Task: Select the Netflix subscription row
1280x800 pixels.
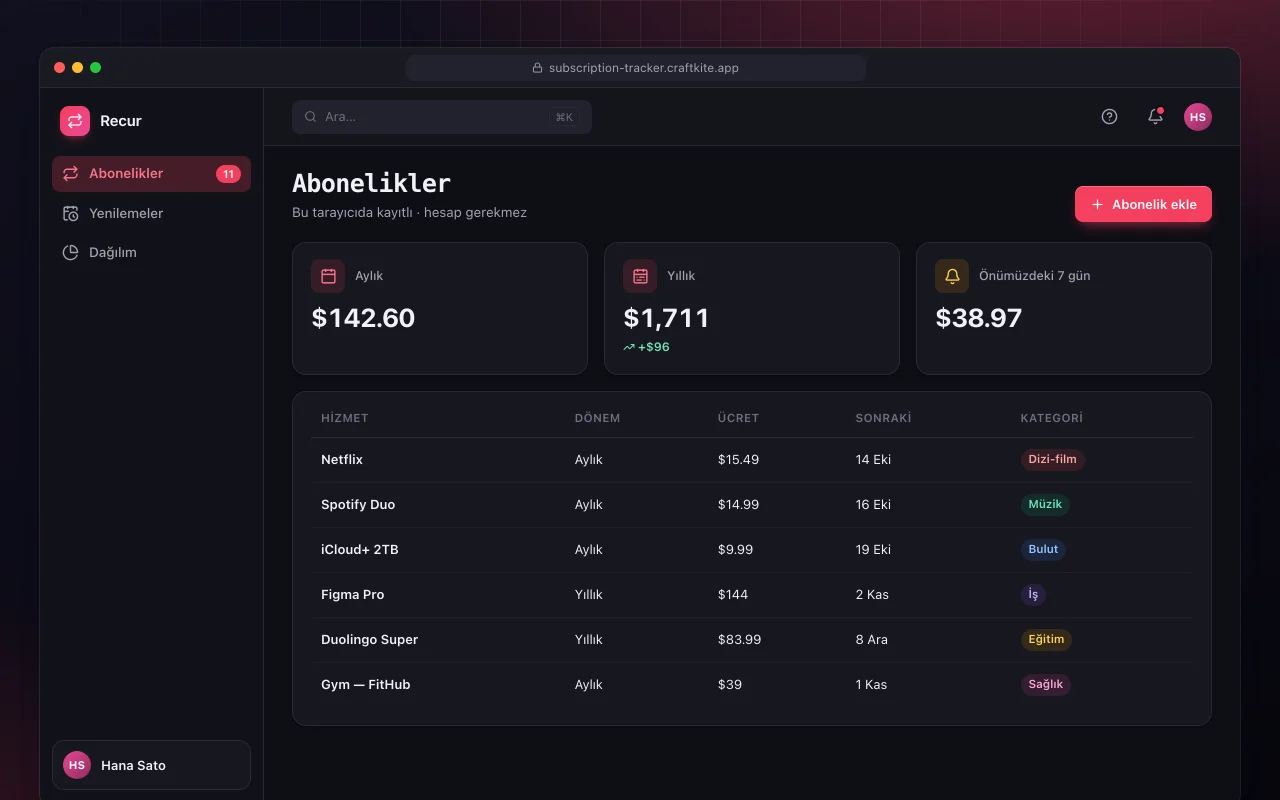Action: point(752,460)
